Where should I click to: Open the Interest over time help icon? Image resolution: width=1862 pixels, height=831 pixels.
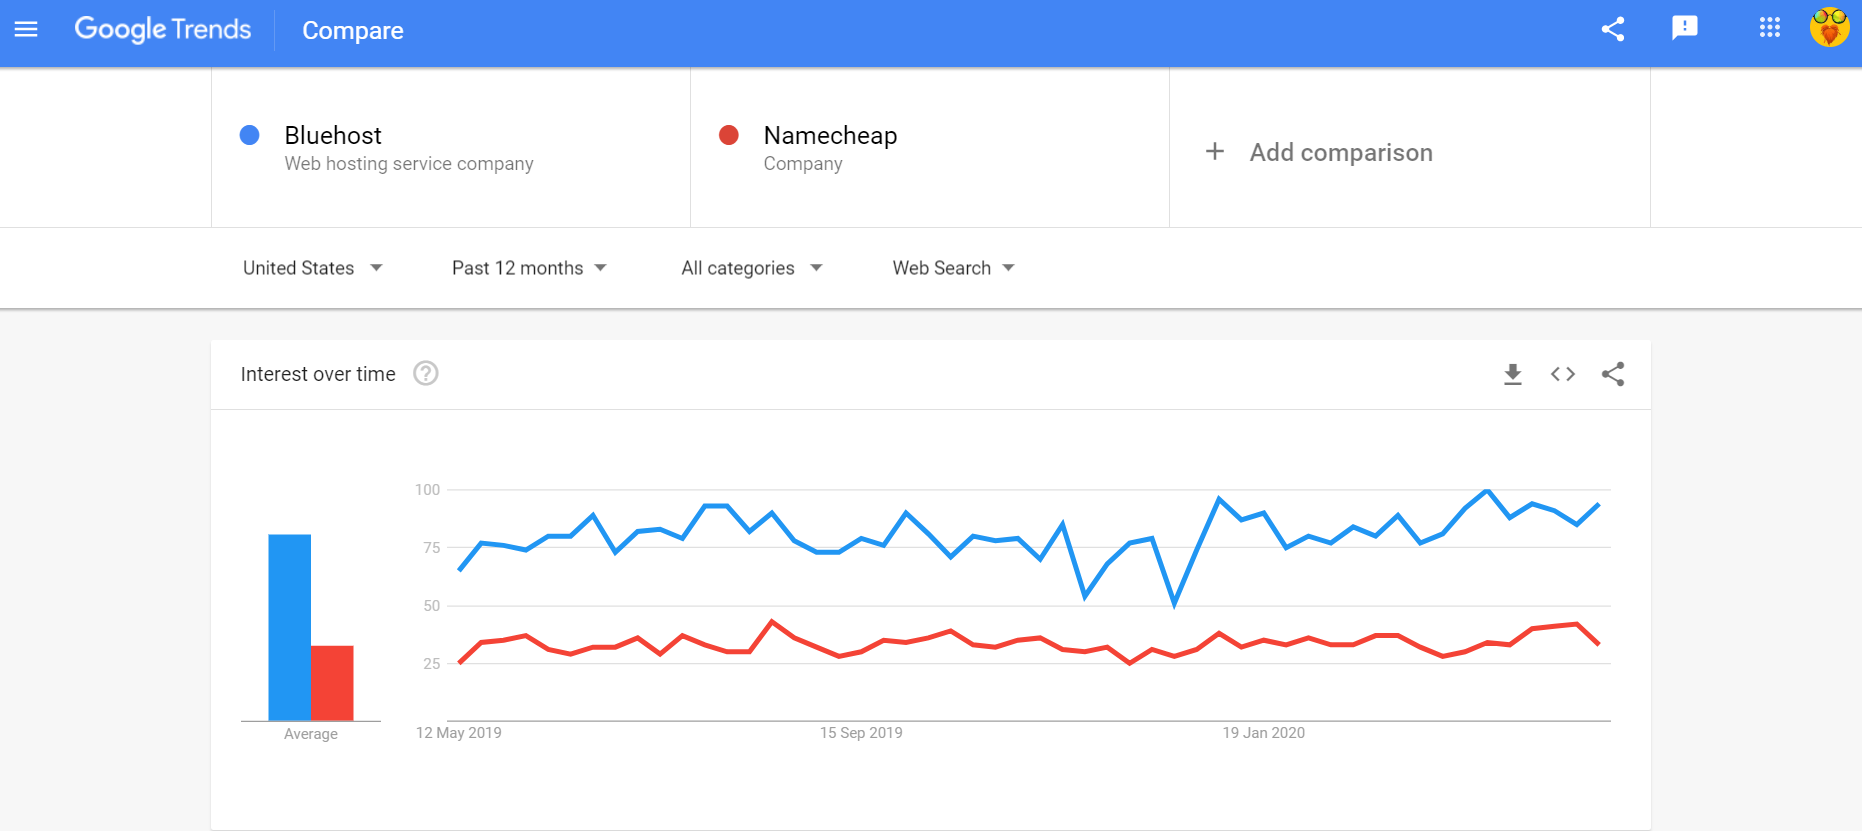click(426, 373)
